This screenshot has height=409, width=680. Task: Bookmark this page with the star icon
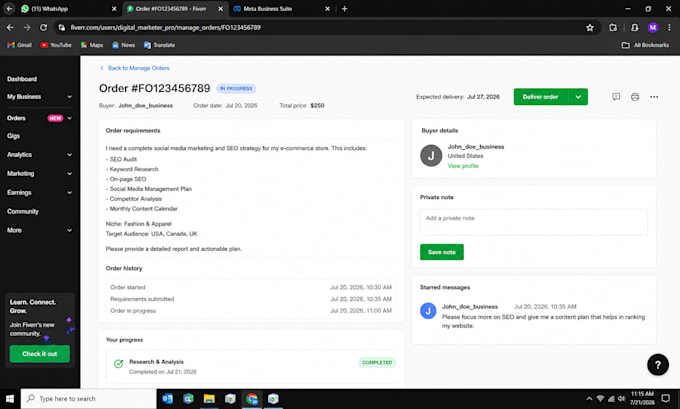click(x=590, y=27)
